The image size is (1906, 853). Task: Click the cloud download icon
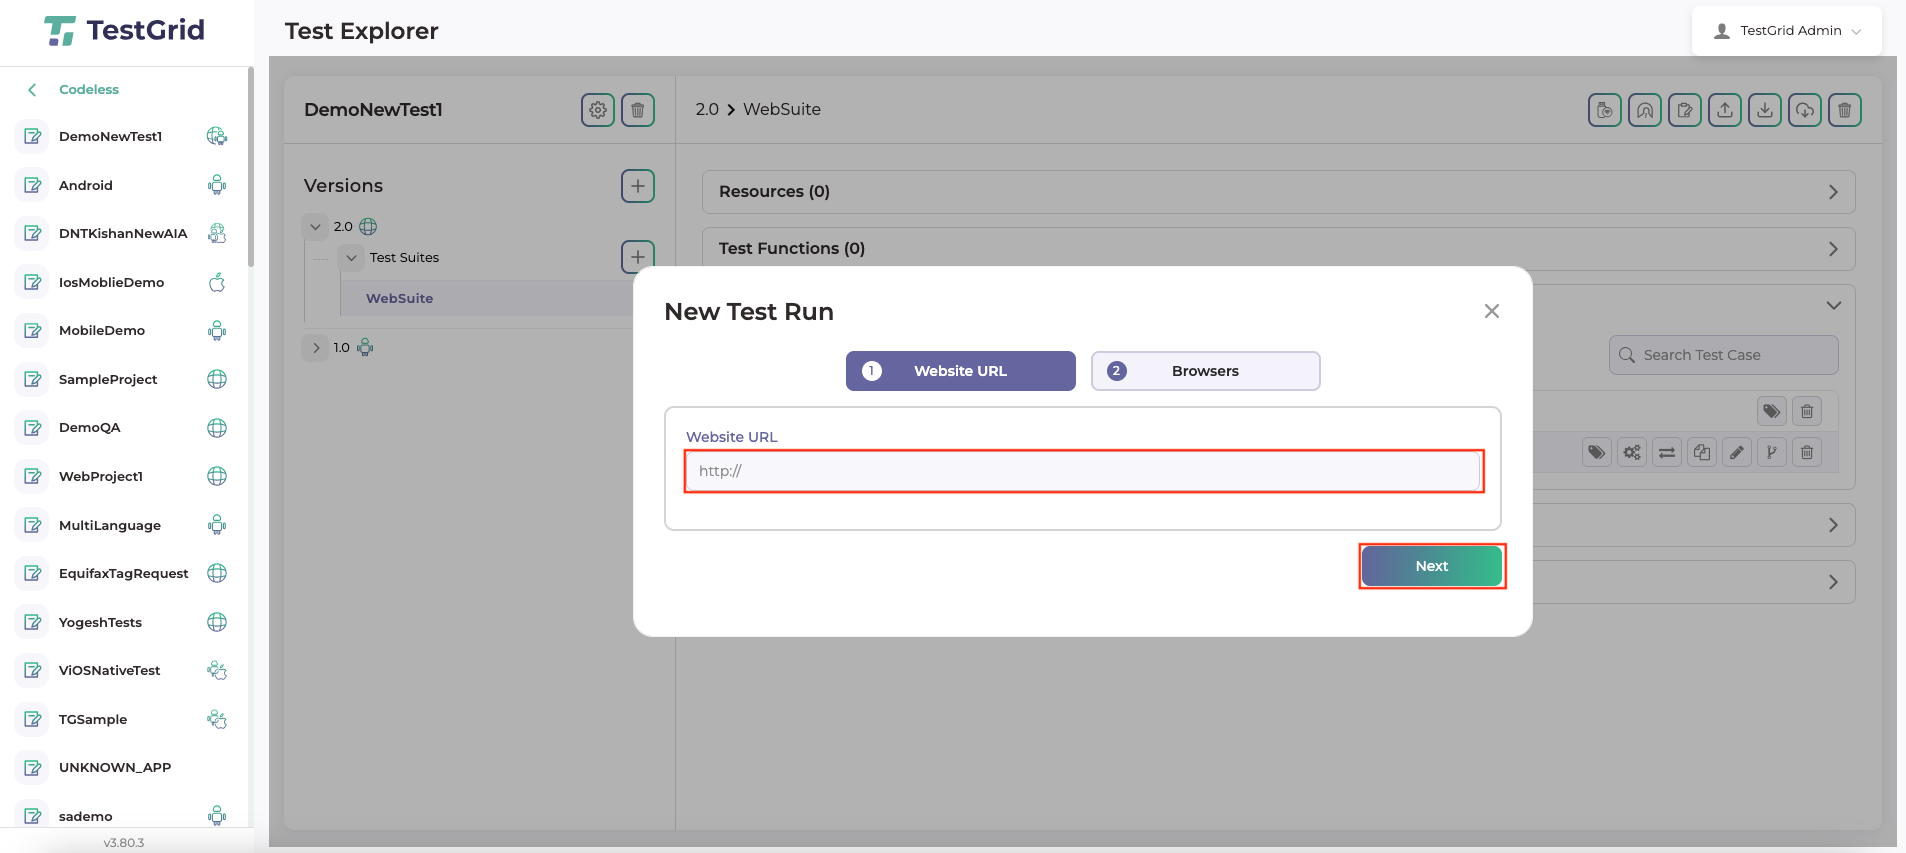point(1805,110)
